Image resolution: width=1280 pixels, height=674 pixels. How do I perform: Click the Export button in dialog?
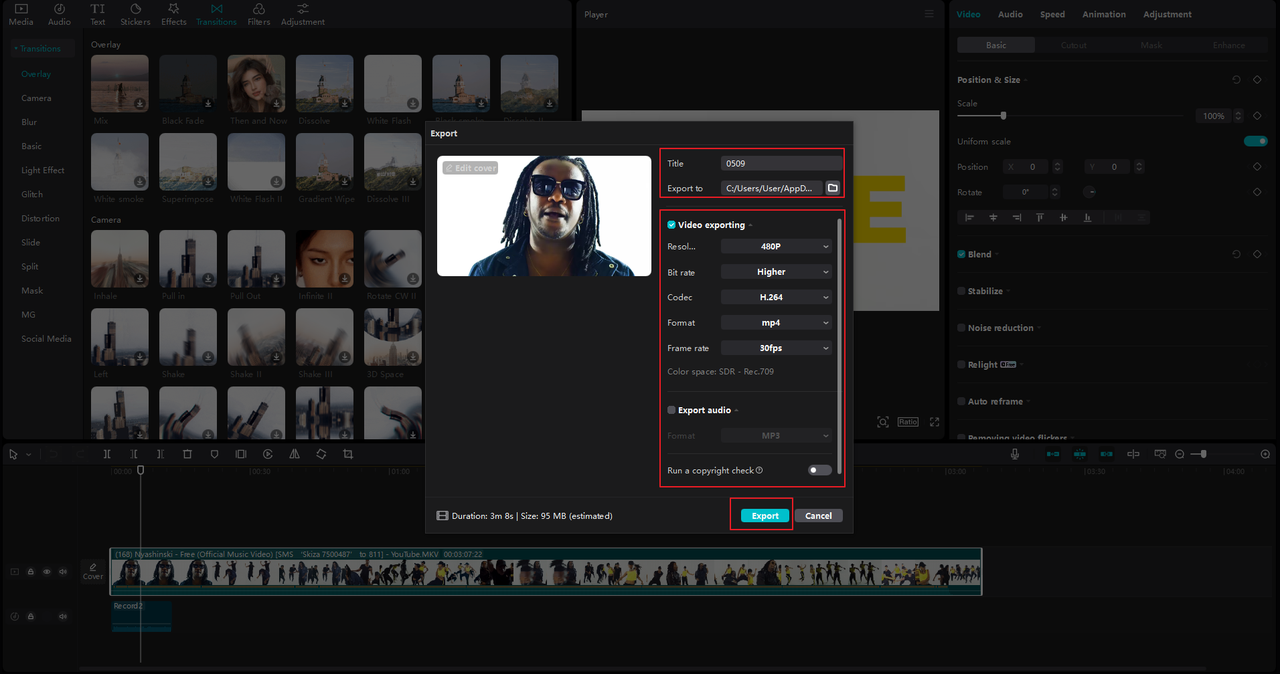tap(765, 516)
